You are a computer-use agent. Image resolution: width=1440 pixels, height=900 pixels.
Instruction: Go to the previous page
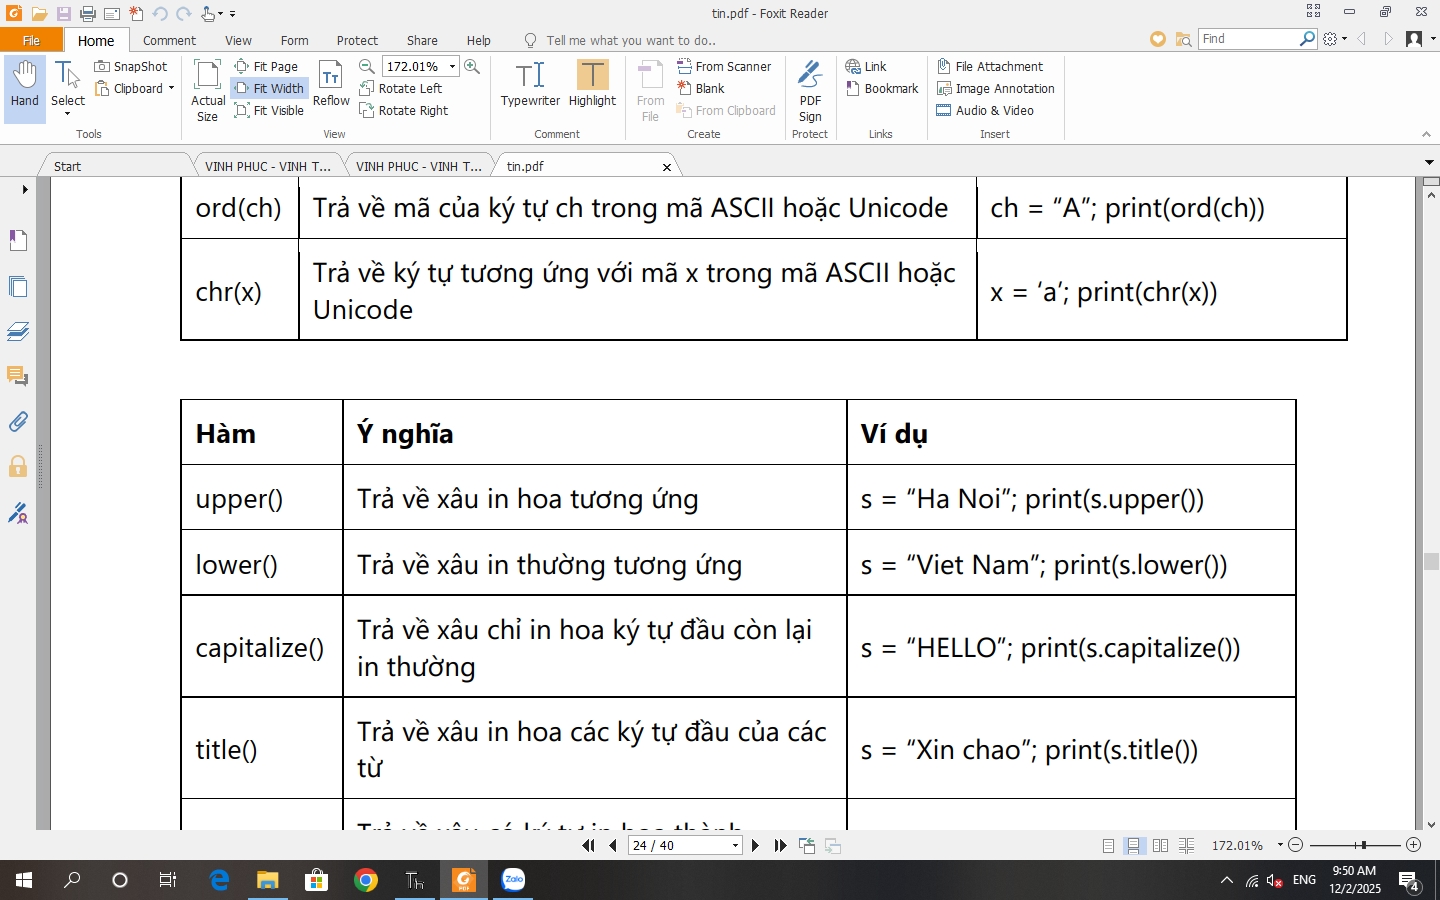[613, 845]
